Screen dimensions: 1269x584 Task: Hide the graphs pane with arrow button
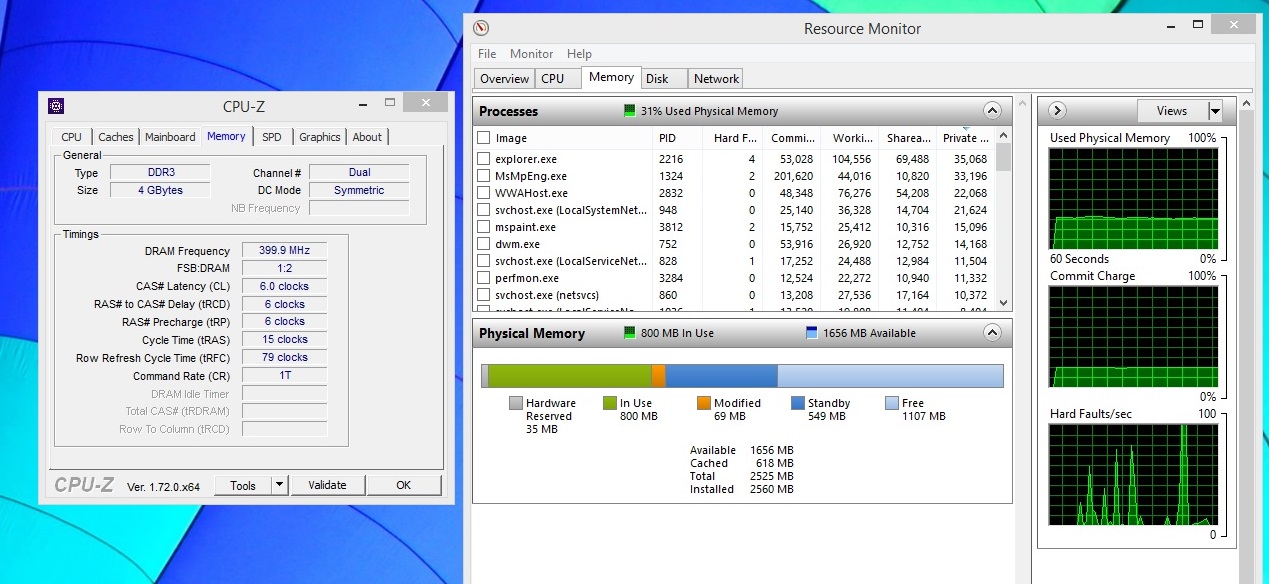[1056, 111]
